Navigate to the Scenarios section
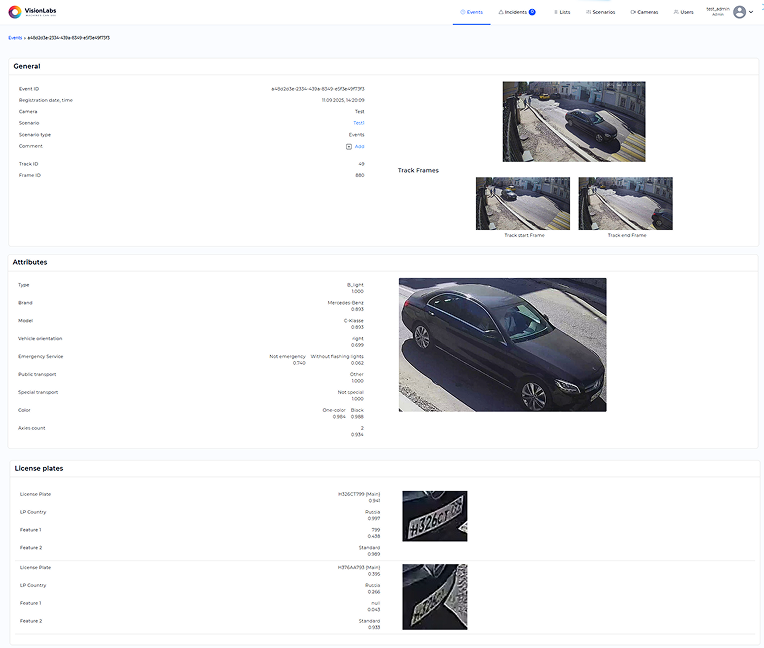This screenshot has width=764, height=648. click(600, 12)
